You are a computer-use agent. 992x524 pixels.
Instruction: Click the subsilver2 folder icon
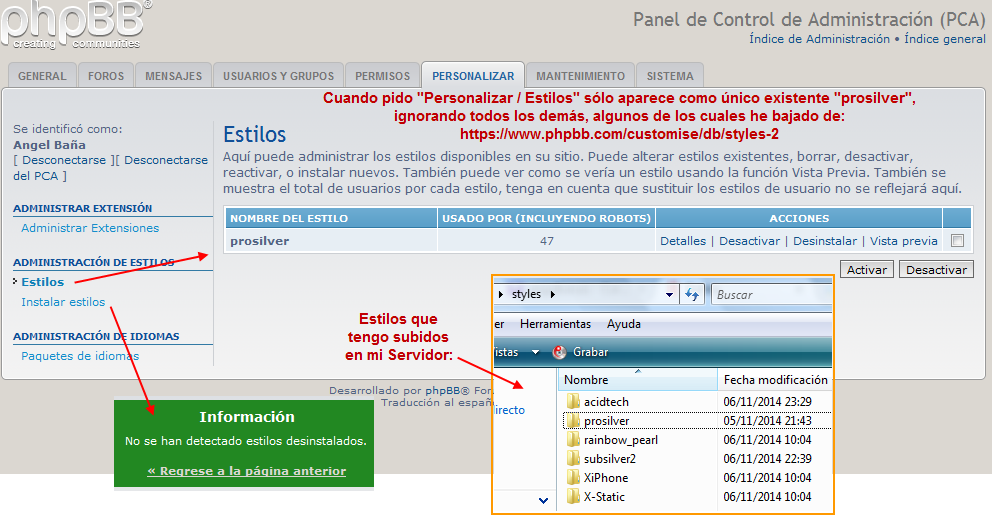[x=573, y=459]
